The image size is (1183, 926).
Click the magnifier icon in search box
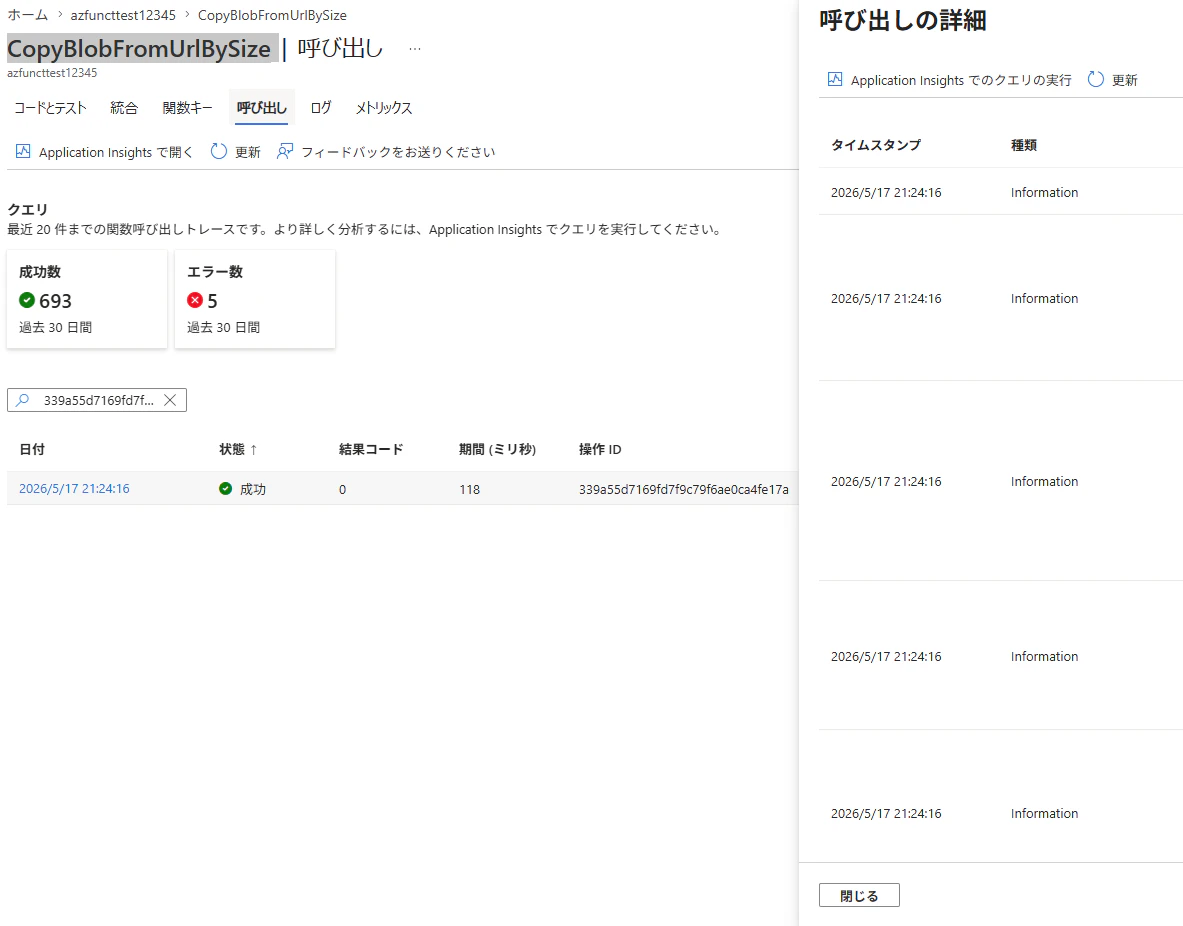(x=23, y=400)
